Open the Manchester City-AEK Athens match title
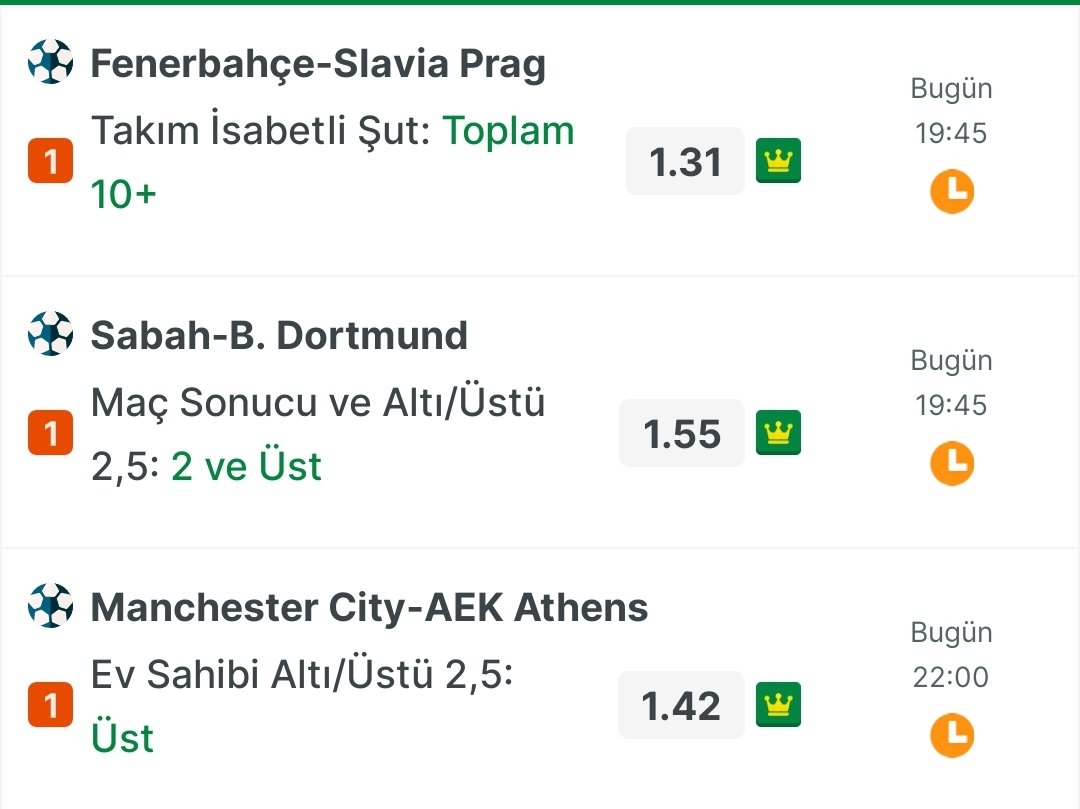1080x809 pixels. pos(369,607)
